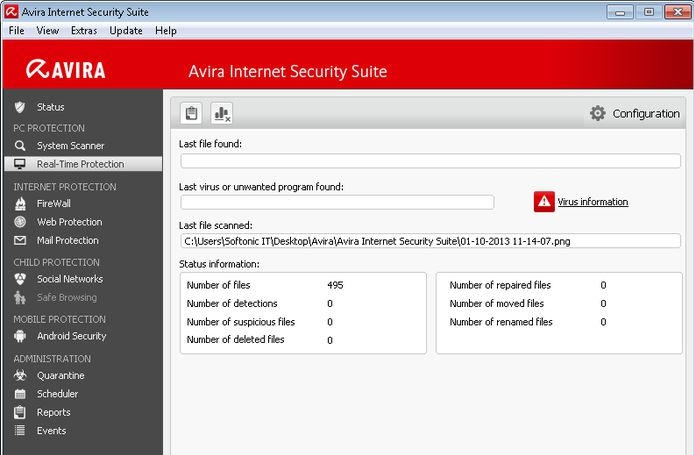Click the Quarantine biohazard icon
Viewport: 694px width, 455px height.
click(20, 375)
